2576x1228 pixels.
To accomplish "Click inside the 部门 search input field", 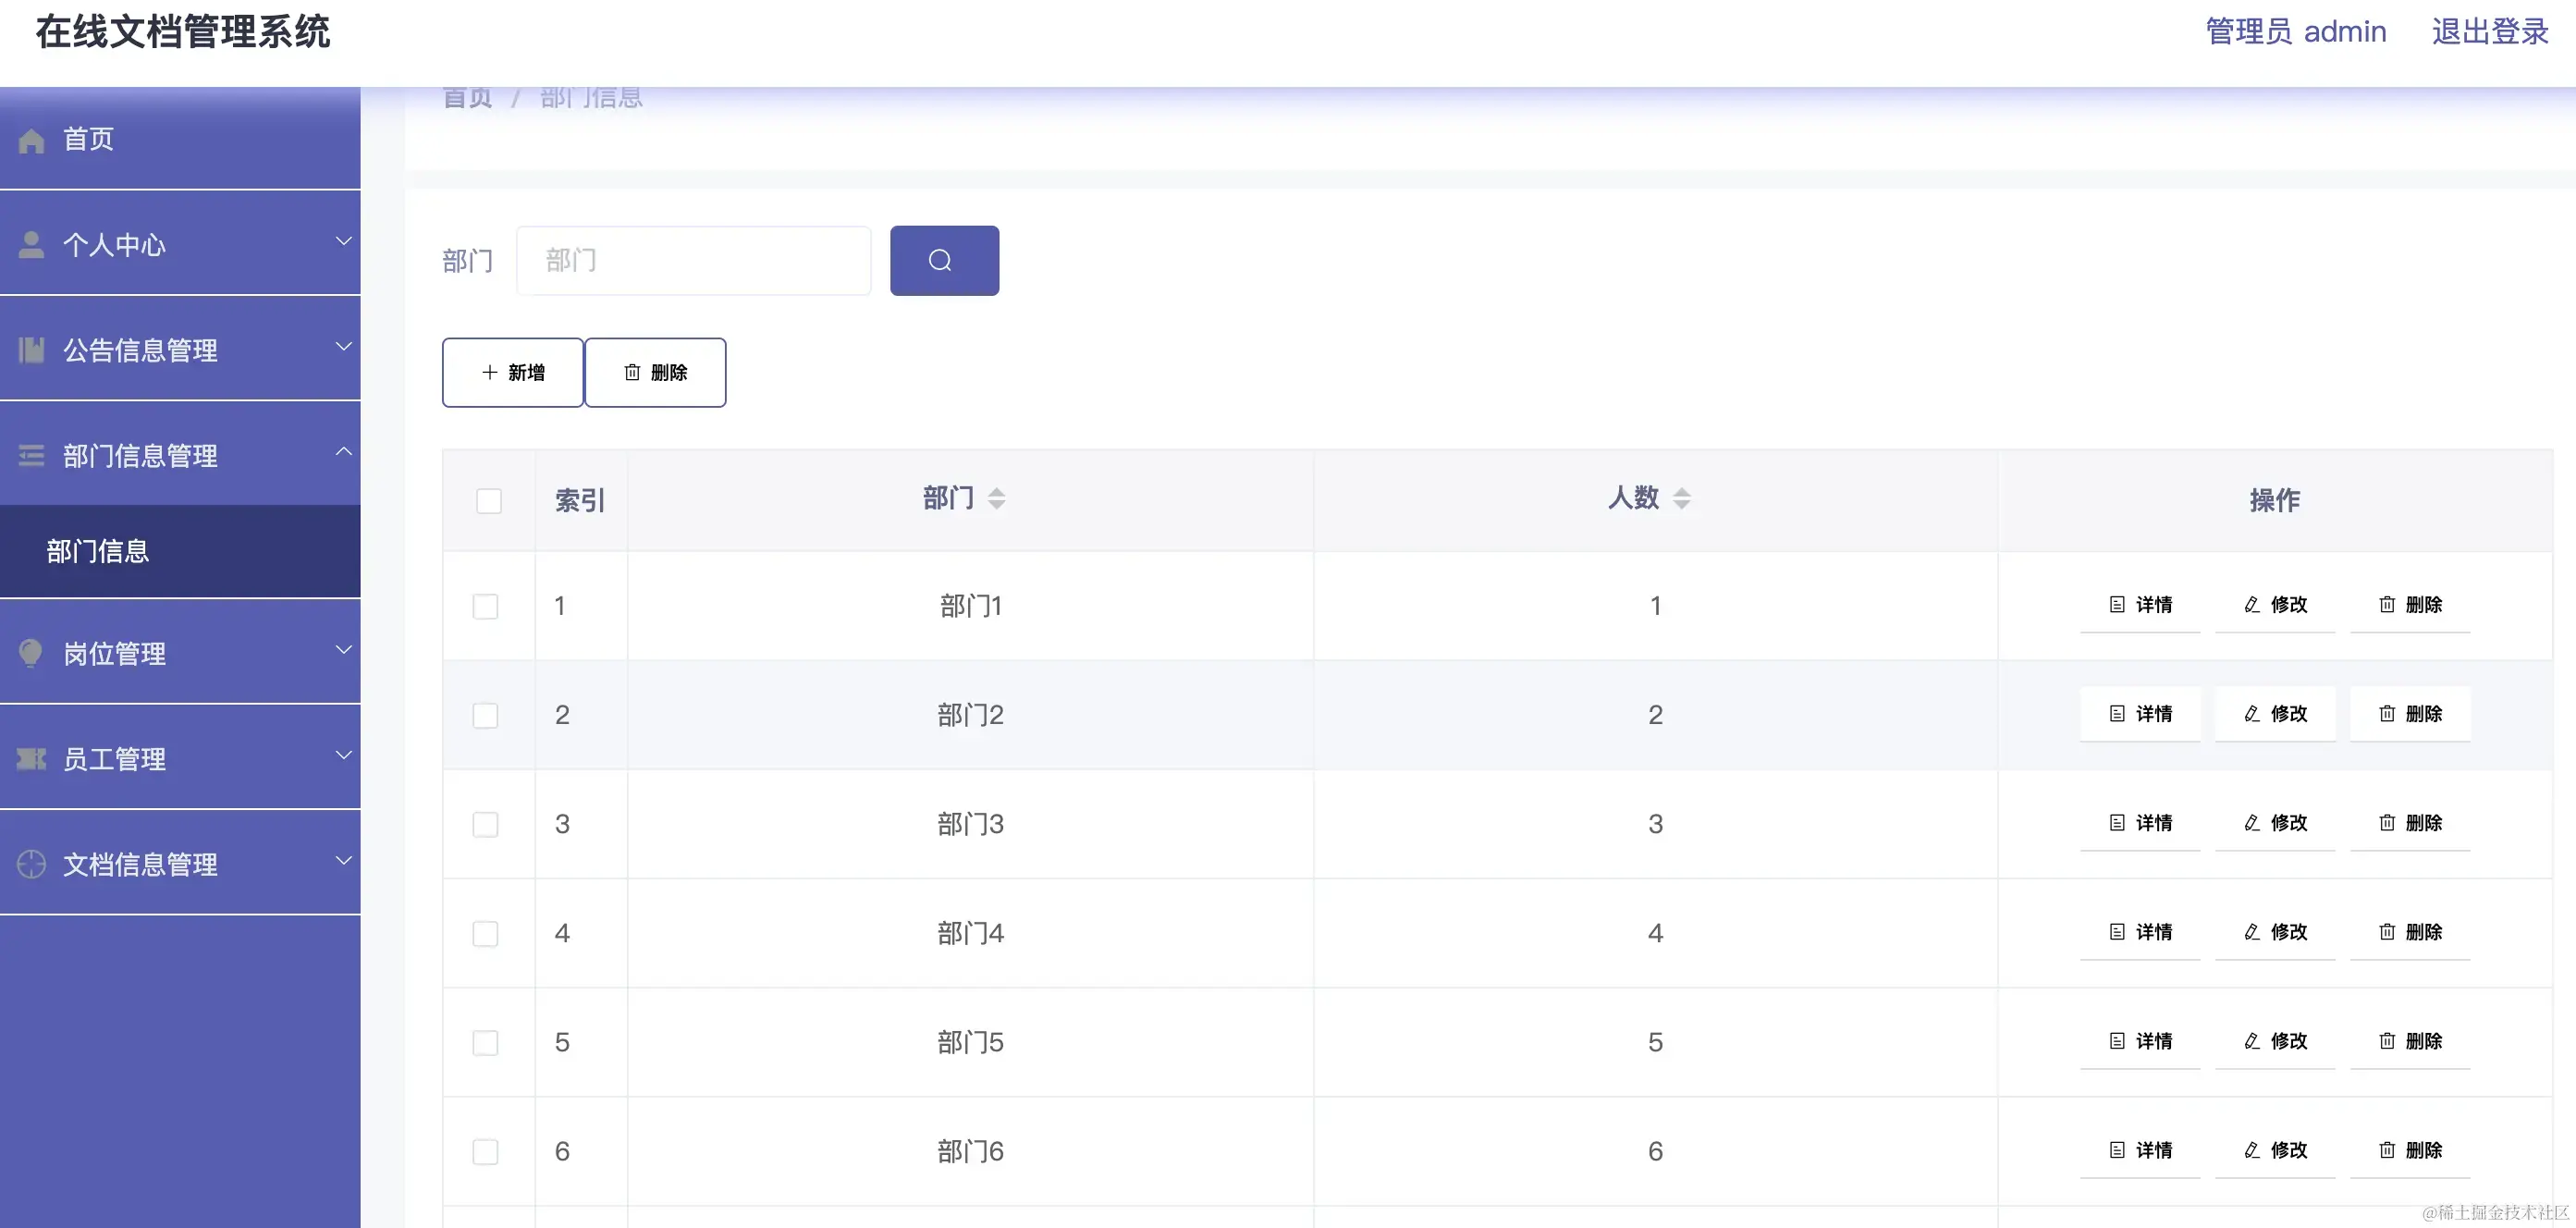I will [694, 260].
